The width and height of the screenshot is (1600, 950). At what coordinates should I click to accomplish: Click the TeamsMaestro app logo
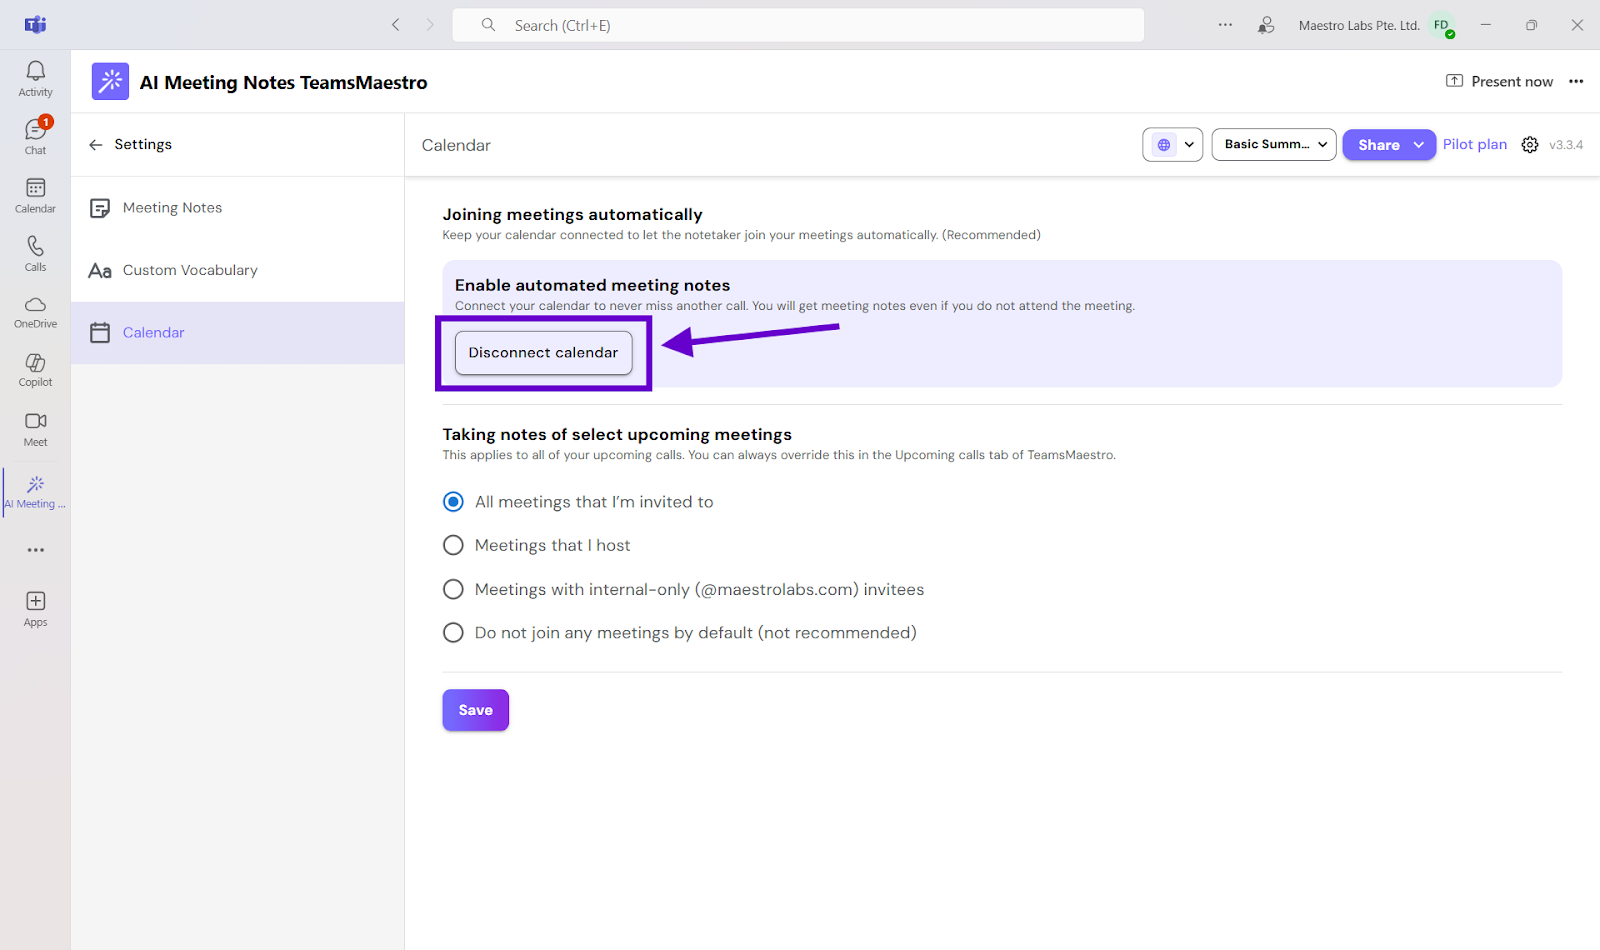point(110,82)
